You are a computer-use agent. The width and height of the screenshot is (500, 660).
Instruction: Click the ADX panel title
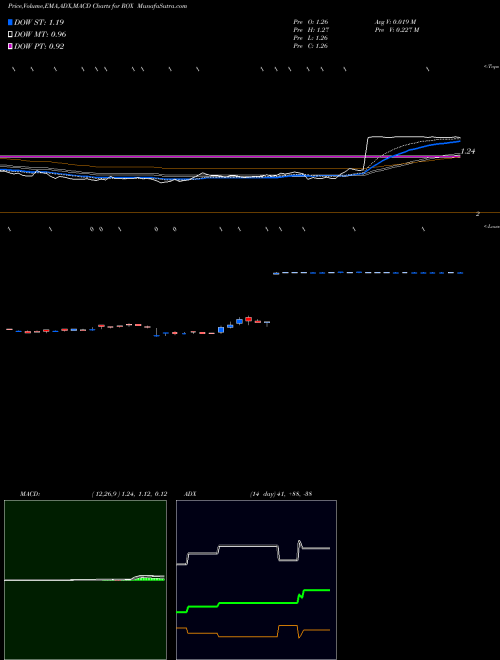190,494
